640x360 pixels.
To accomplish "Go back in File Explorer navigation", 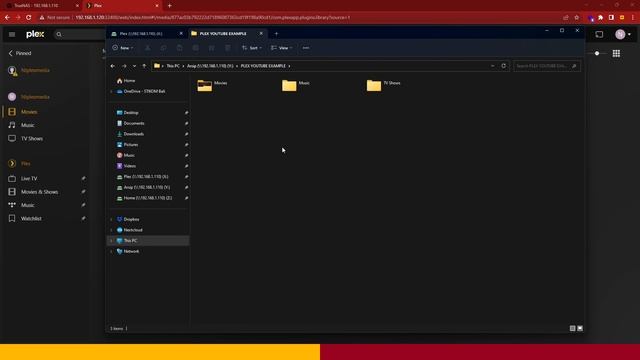I will pos(113,66).
